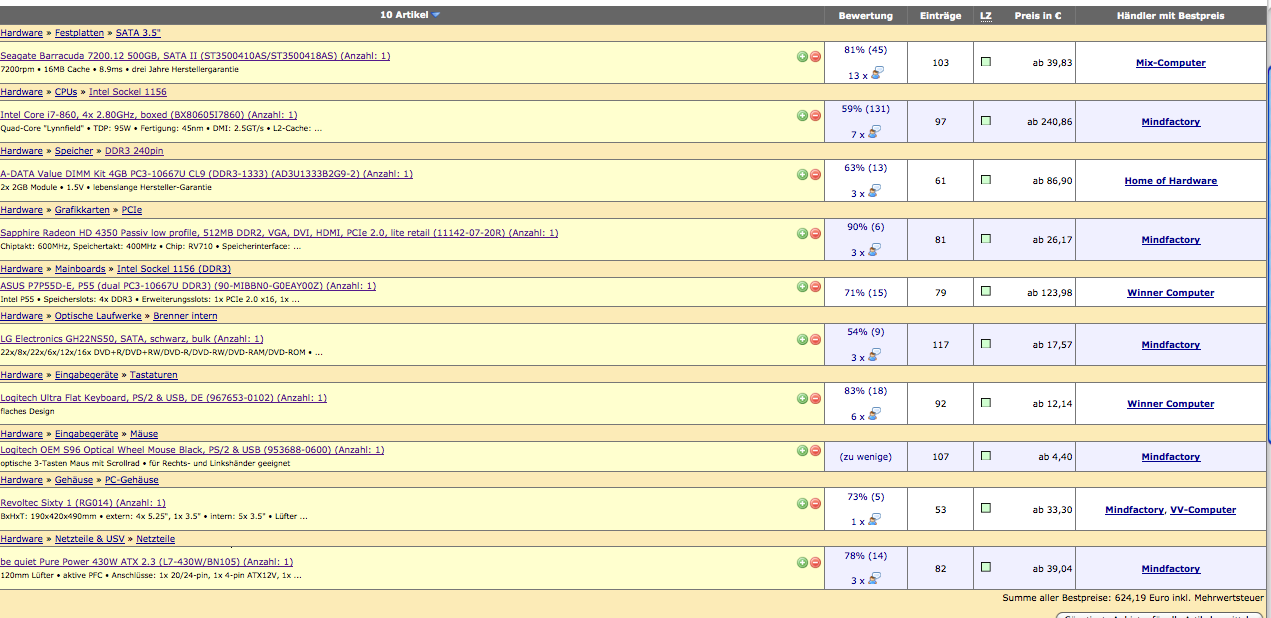Add one Logitech S96 mouse via plus icon
This screenshot has height=618, width=1271.
[x=802, y=450]
